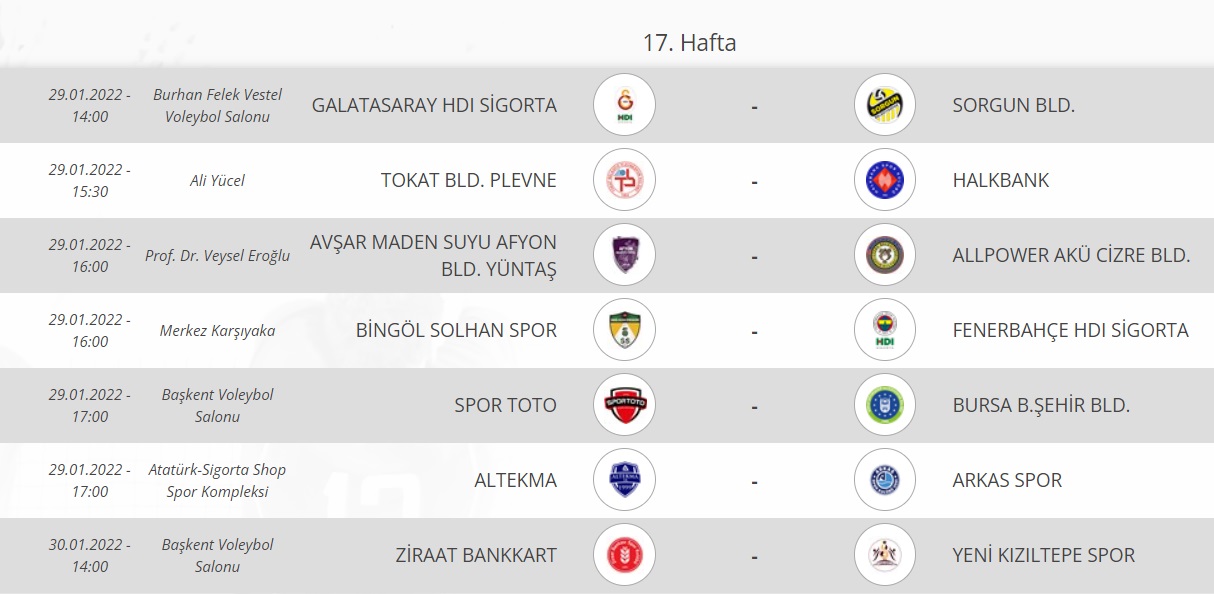Select the Halkbank club logo

point(885,180)
